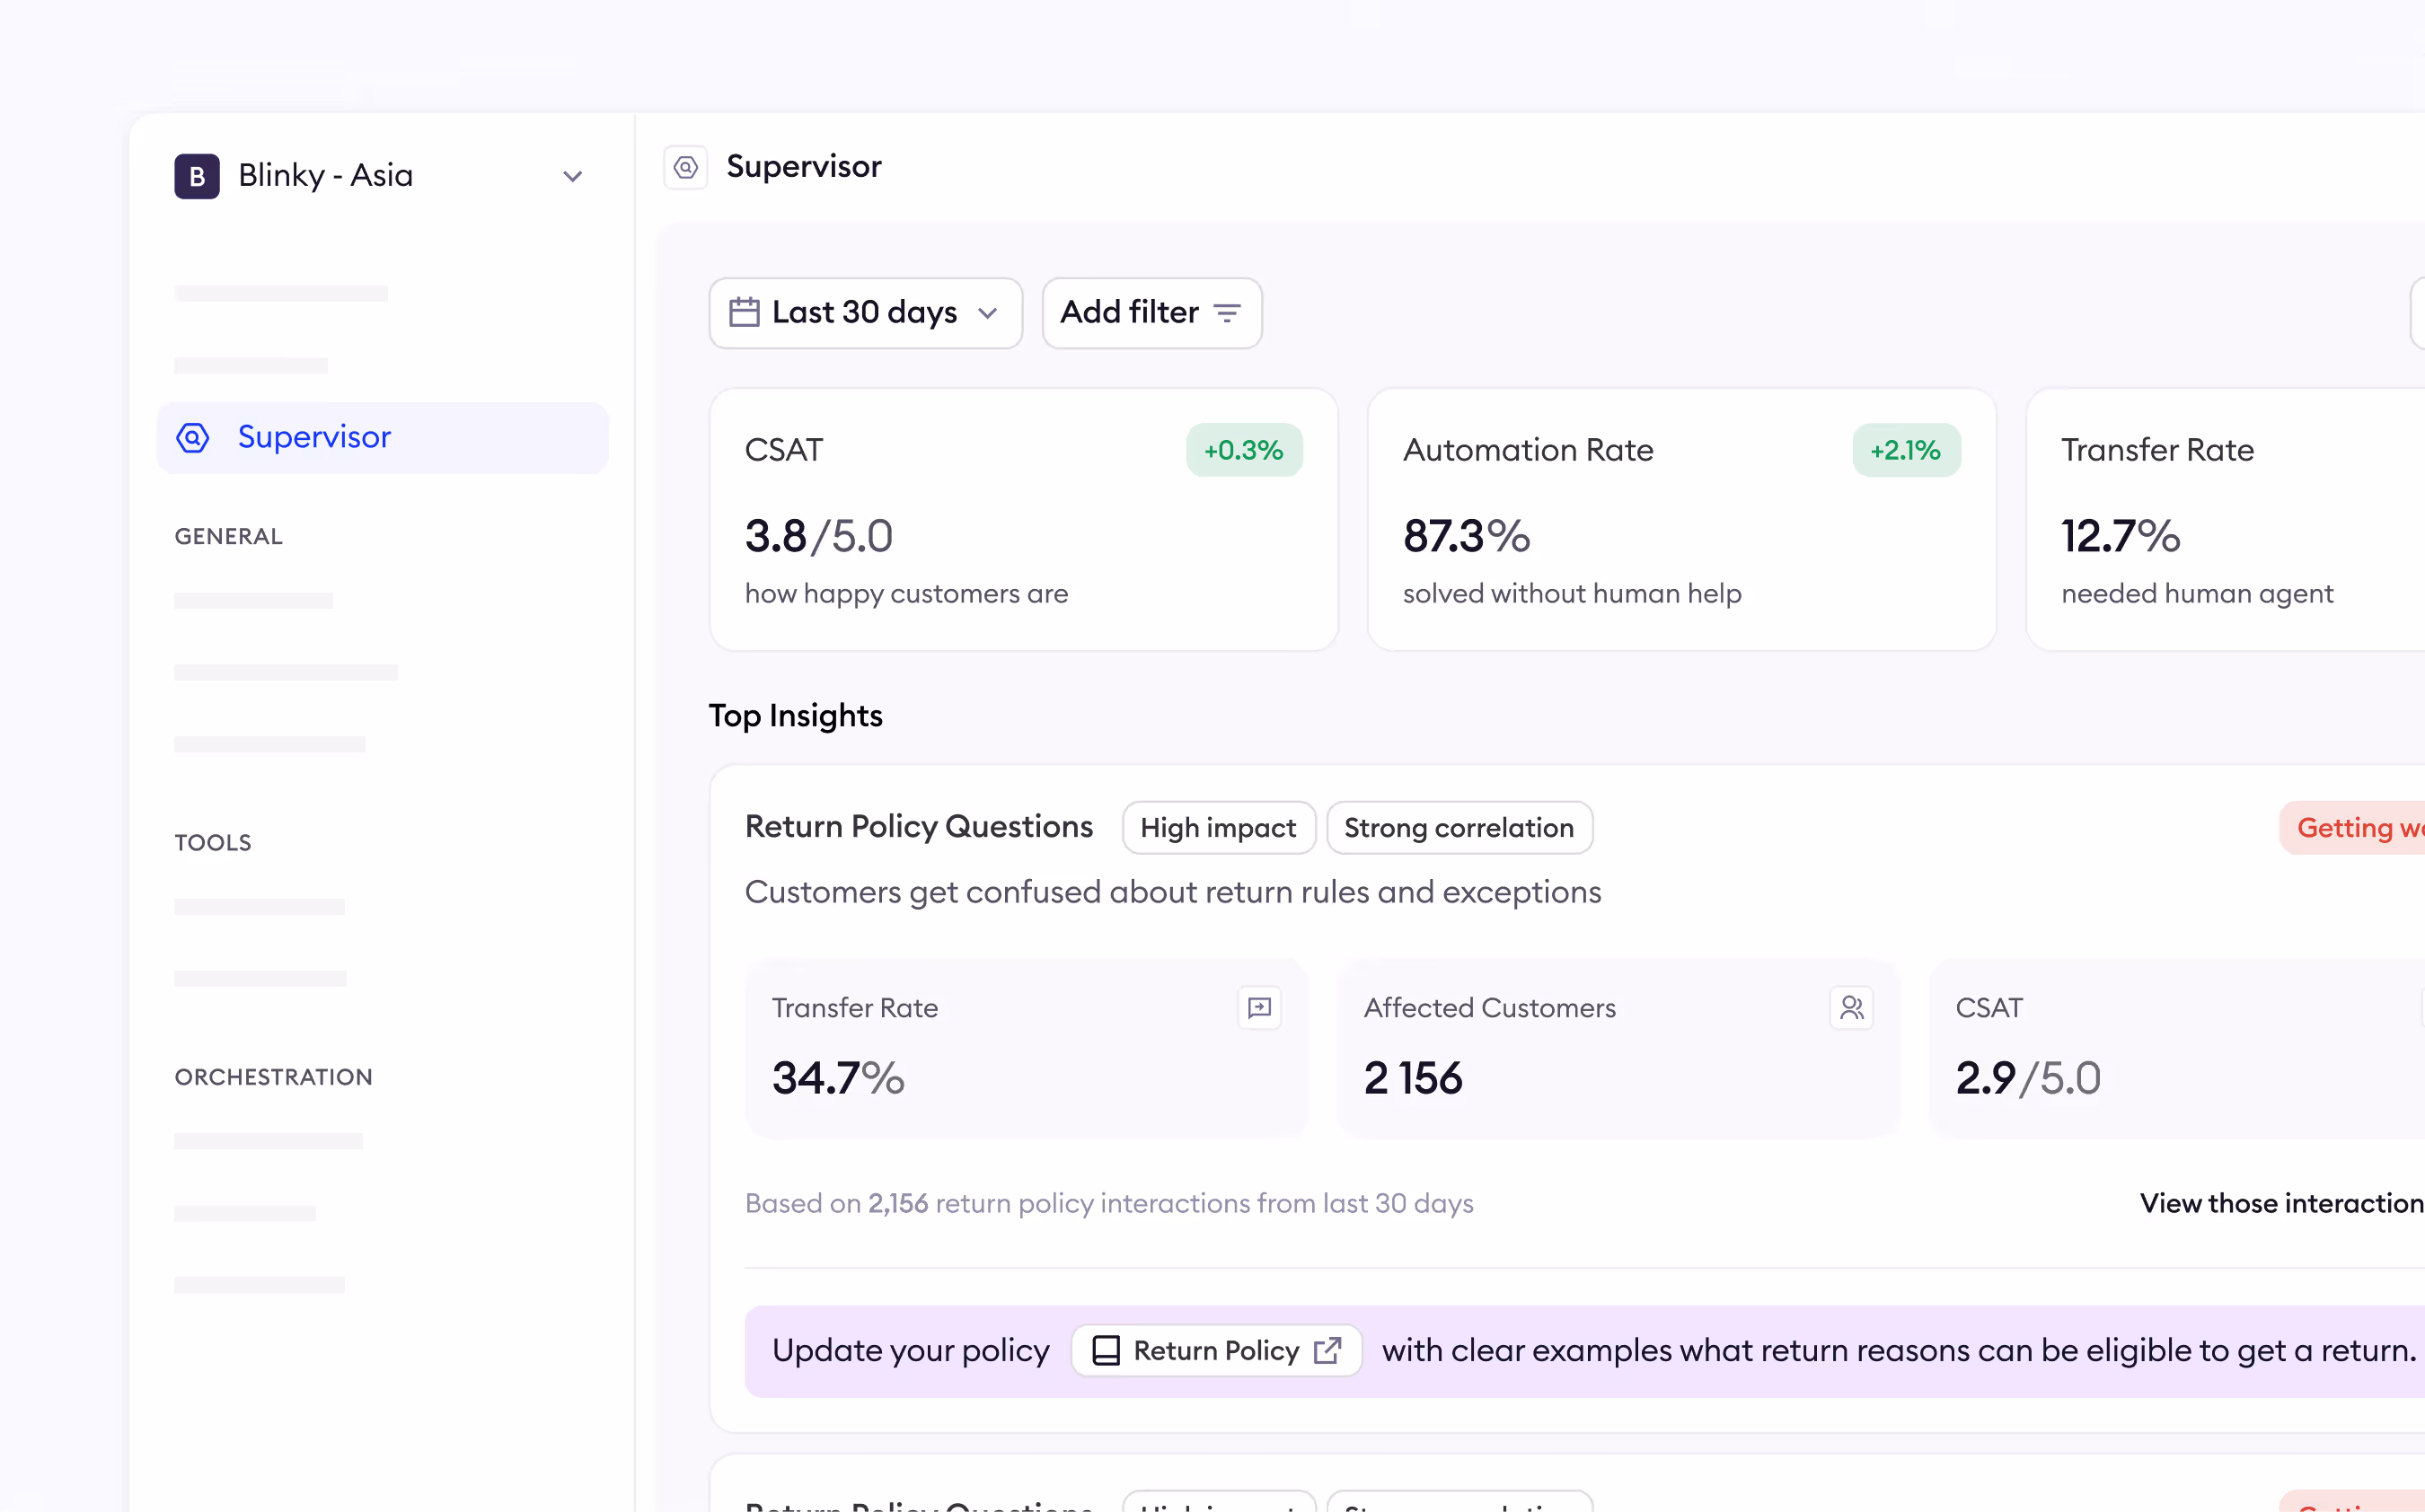Click the Automation Rate +2.1% badge
The height and width of the screenshot is (1512, 2425).
(x=1905, y=450)
